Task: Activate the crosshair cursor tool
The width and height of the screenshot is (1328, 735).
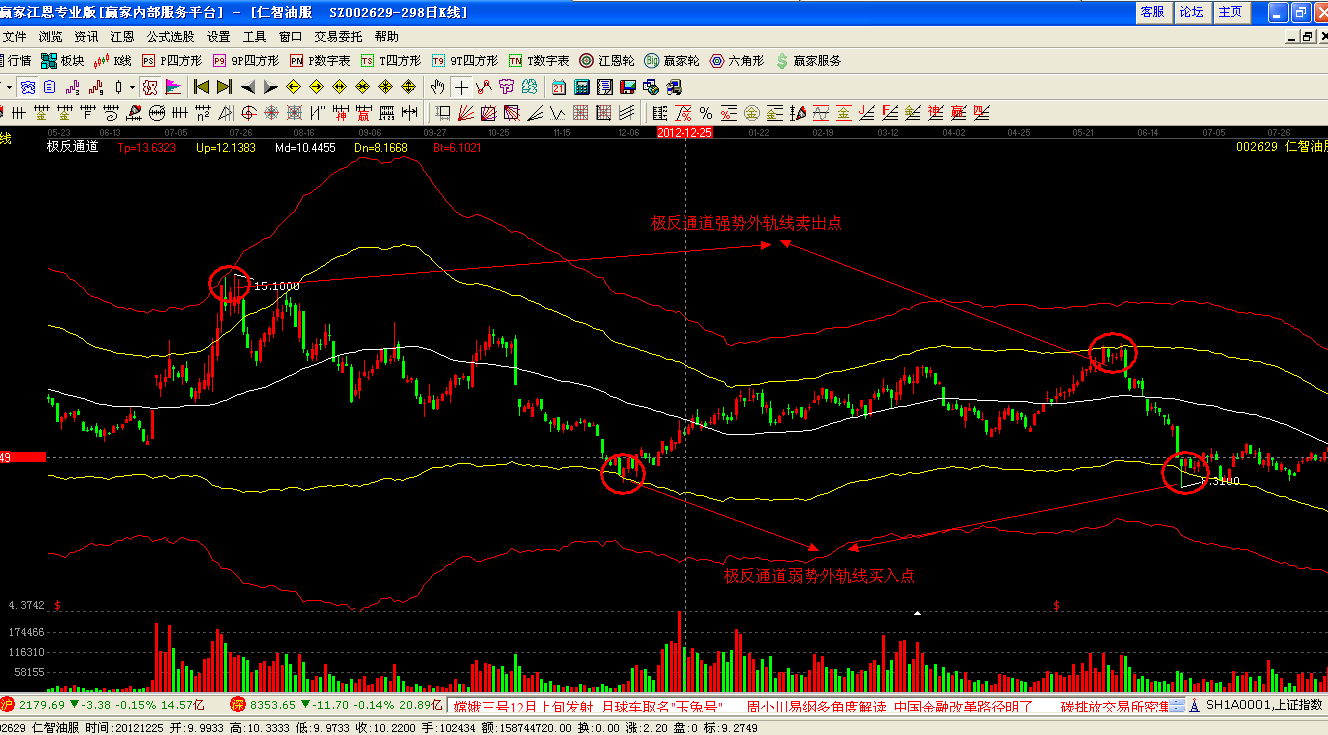Action: [461, 87]
